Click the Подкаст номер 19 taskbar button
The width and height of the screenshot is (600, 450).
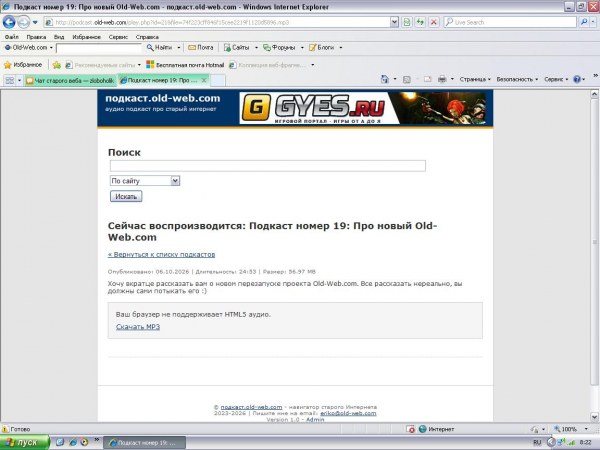coord(145,442)
